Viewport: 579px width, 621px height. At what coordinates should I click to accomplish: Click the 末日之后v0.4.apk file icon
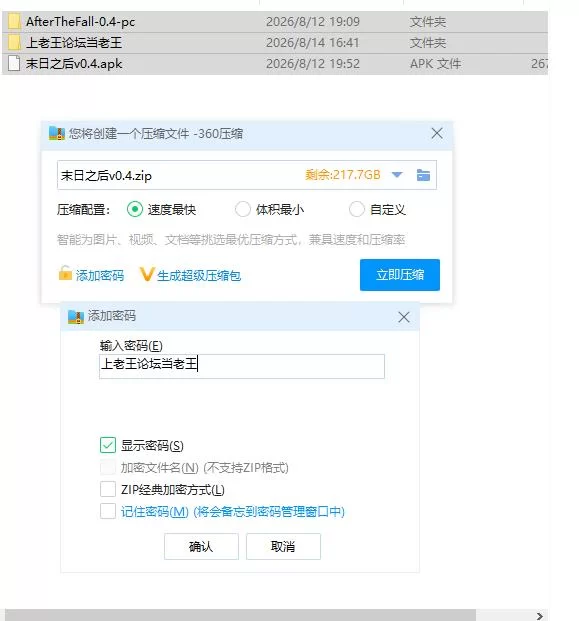click(14, 63)
